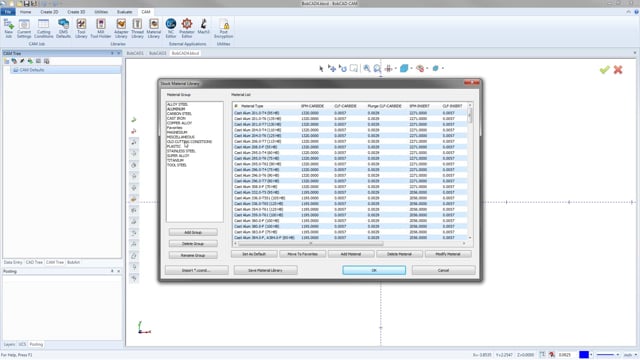Click Save Material Library button

(x=265, y=270)
